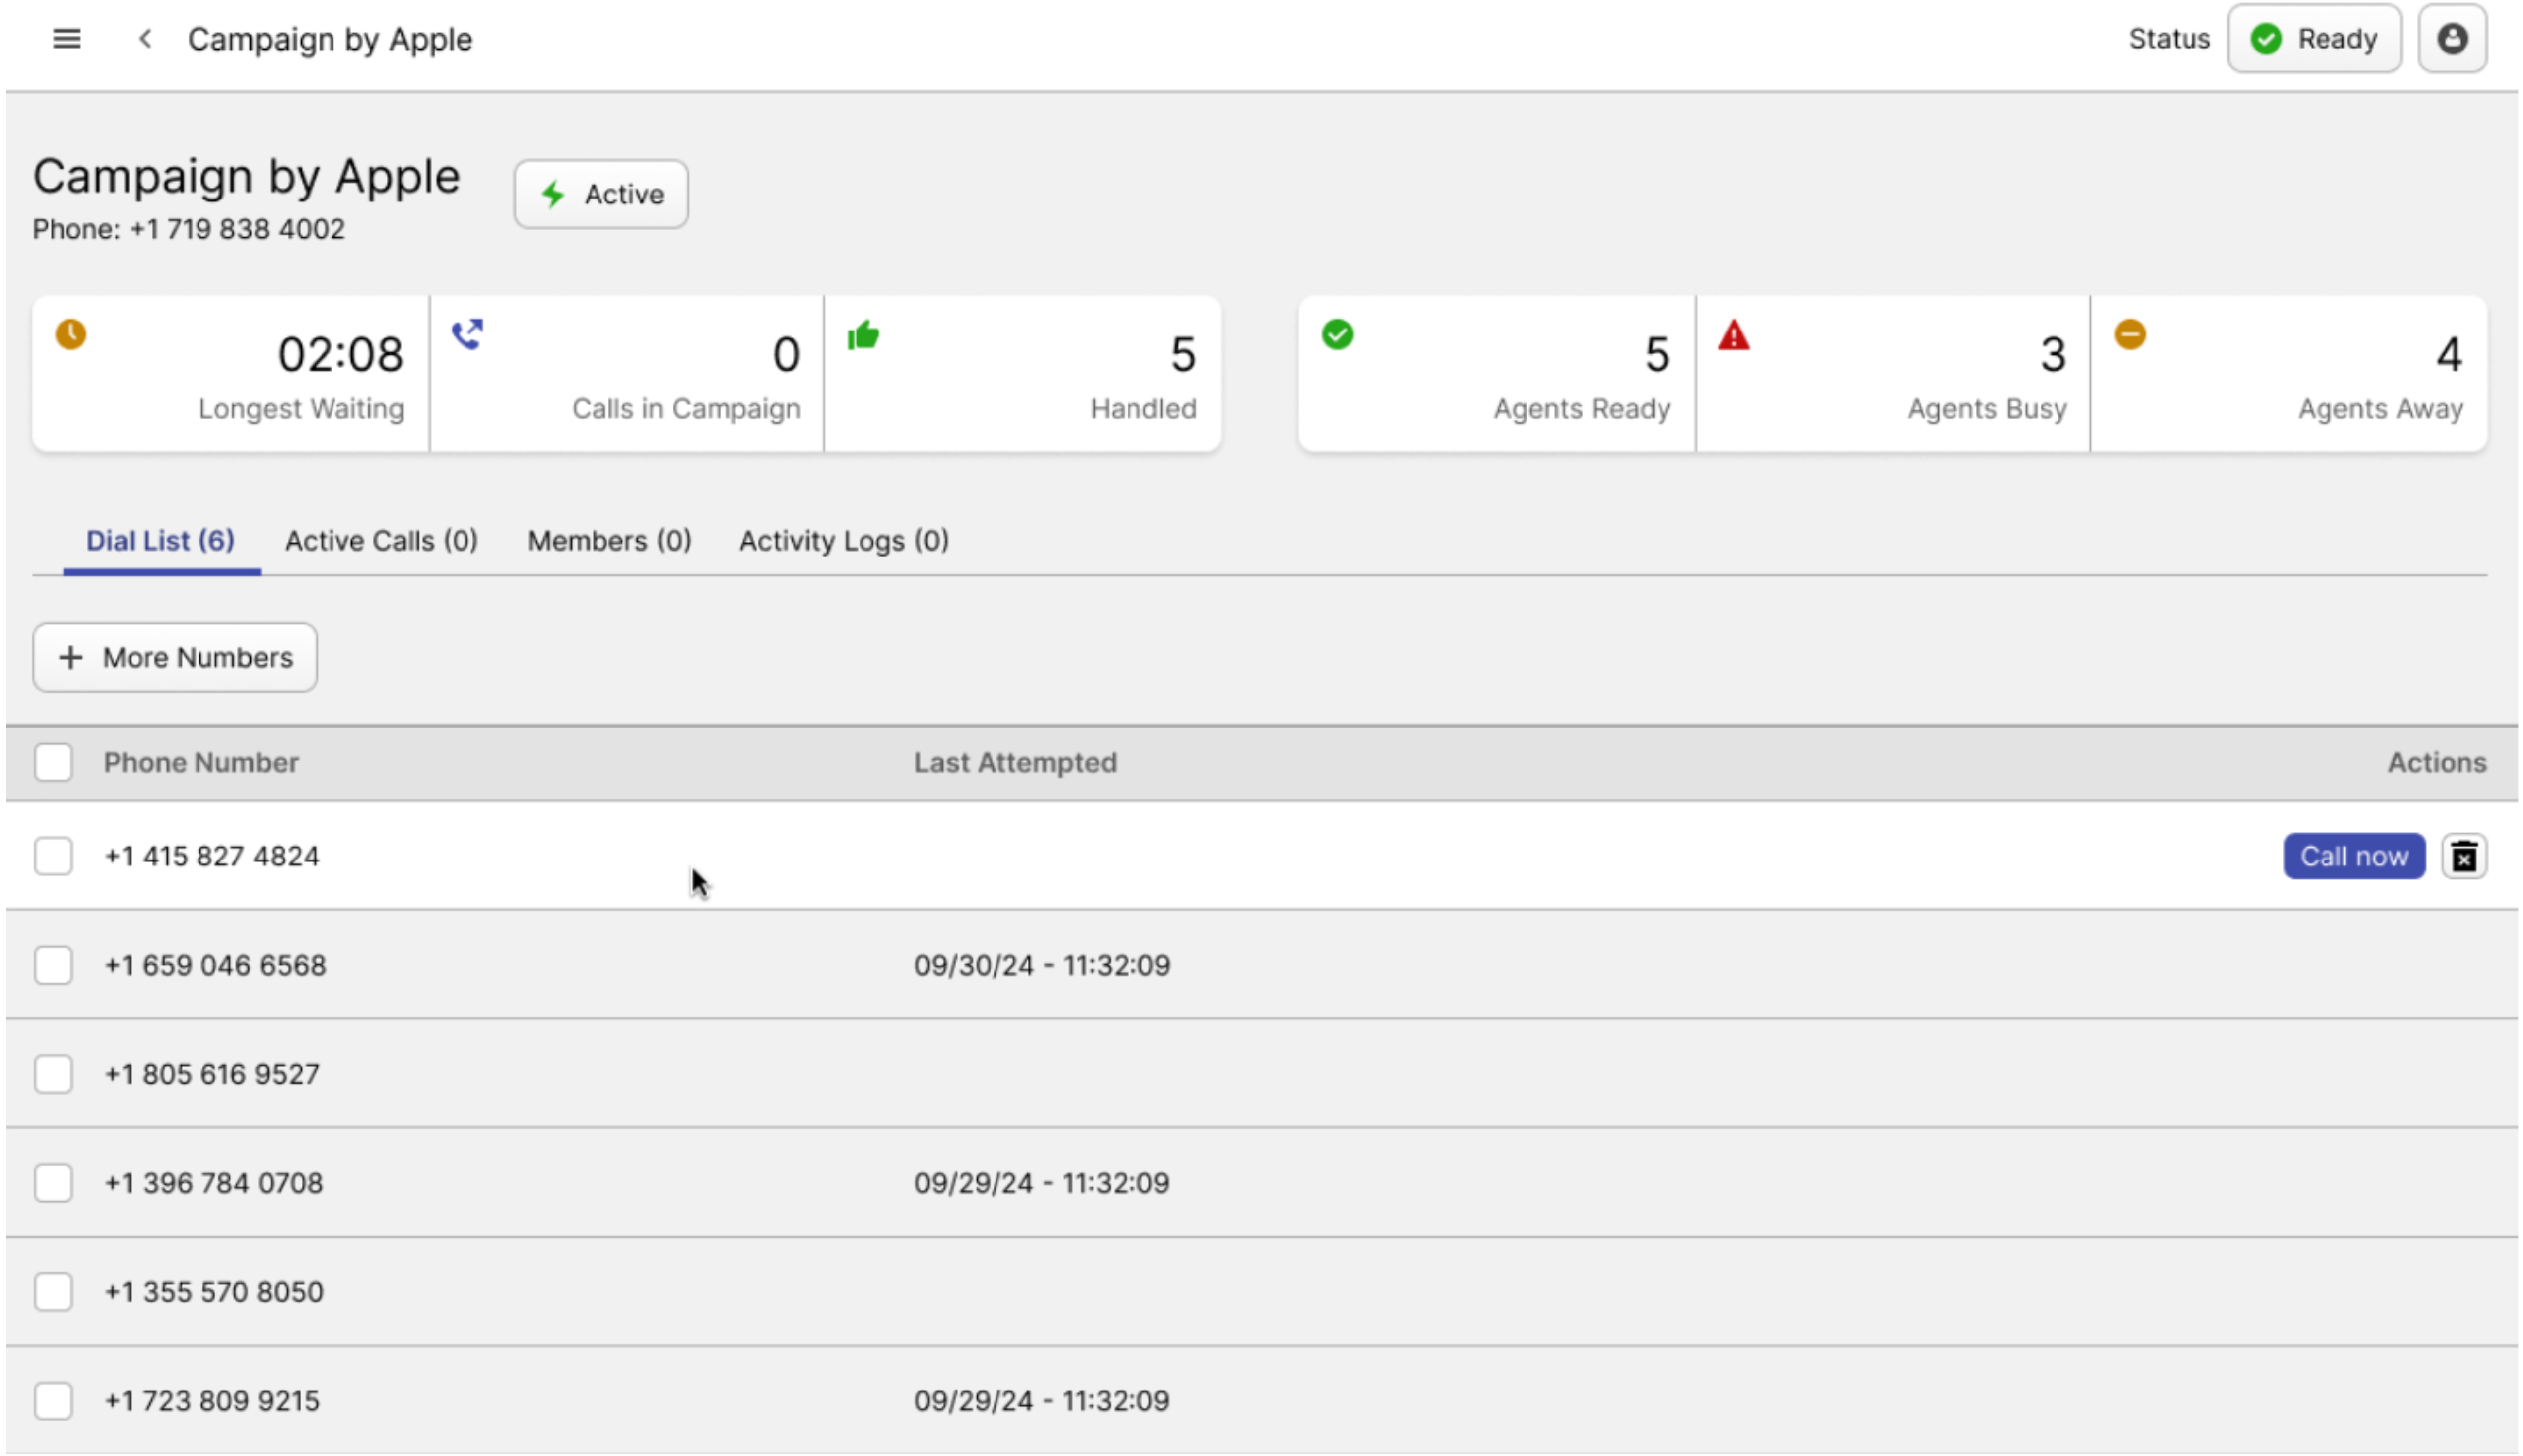The width and height of the screenshot is (2523, 1456).
Task: Select the checkbox for +1 396 784 0708
Action: coord(53,1184)
